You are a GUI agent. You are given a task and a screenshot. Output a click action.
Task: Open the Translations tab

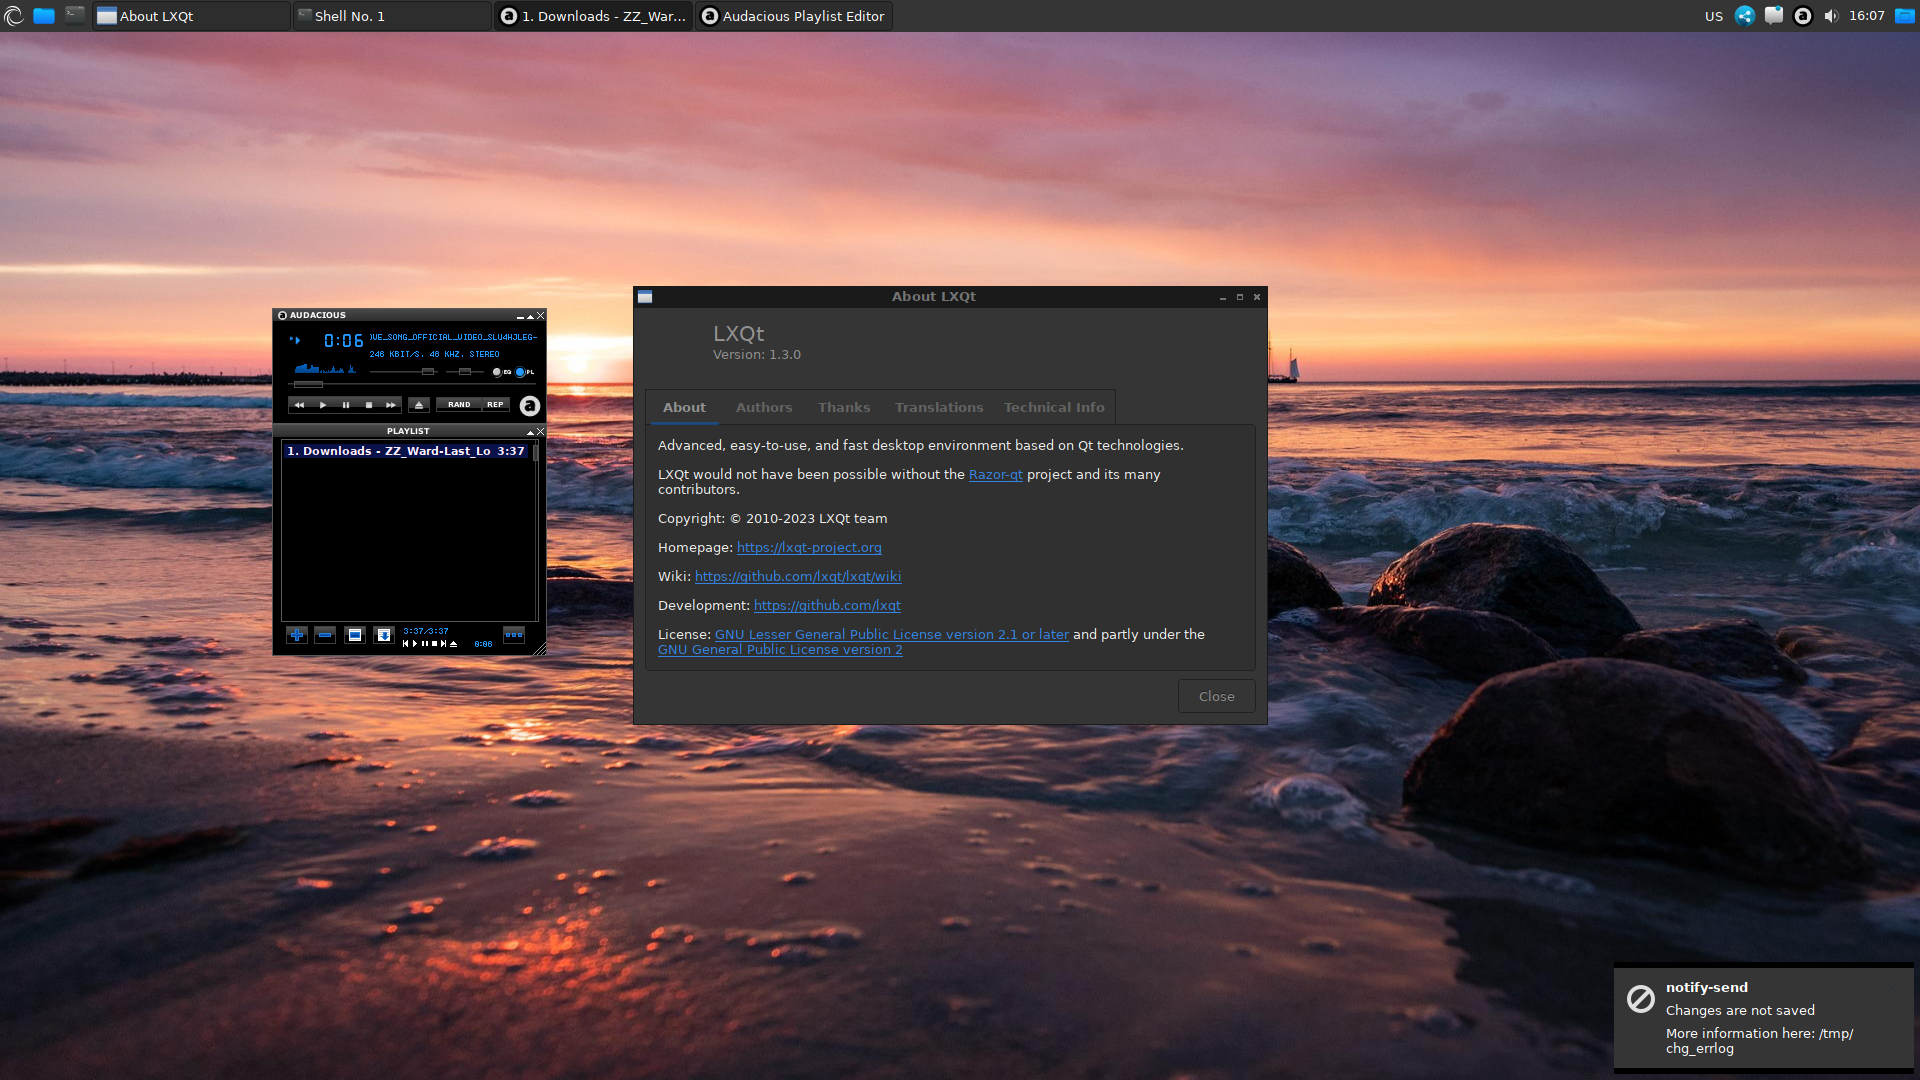pos(939,407)
